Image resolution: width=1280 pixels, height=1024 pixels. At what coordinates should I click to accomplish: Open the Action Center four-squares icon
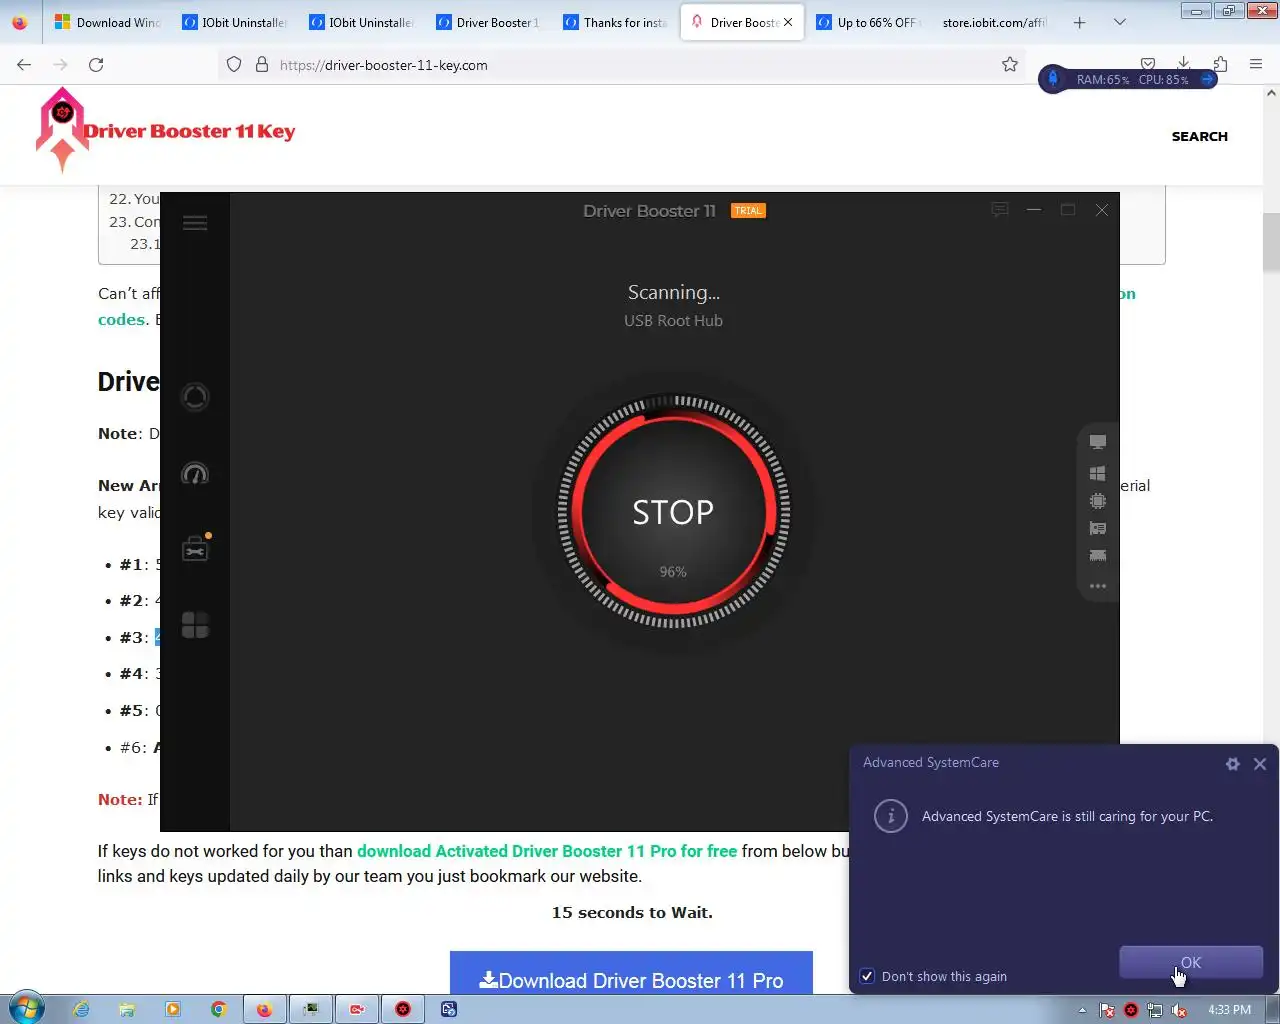tap(195, 625)
